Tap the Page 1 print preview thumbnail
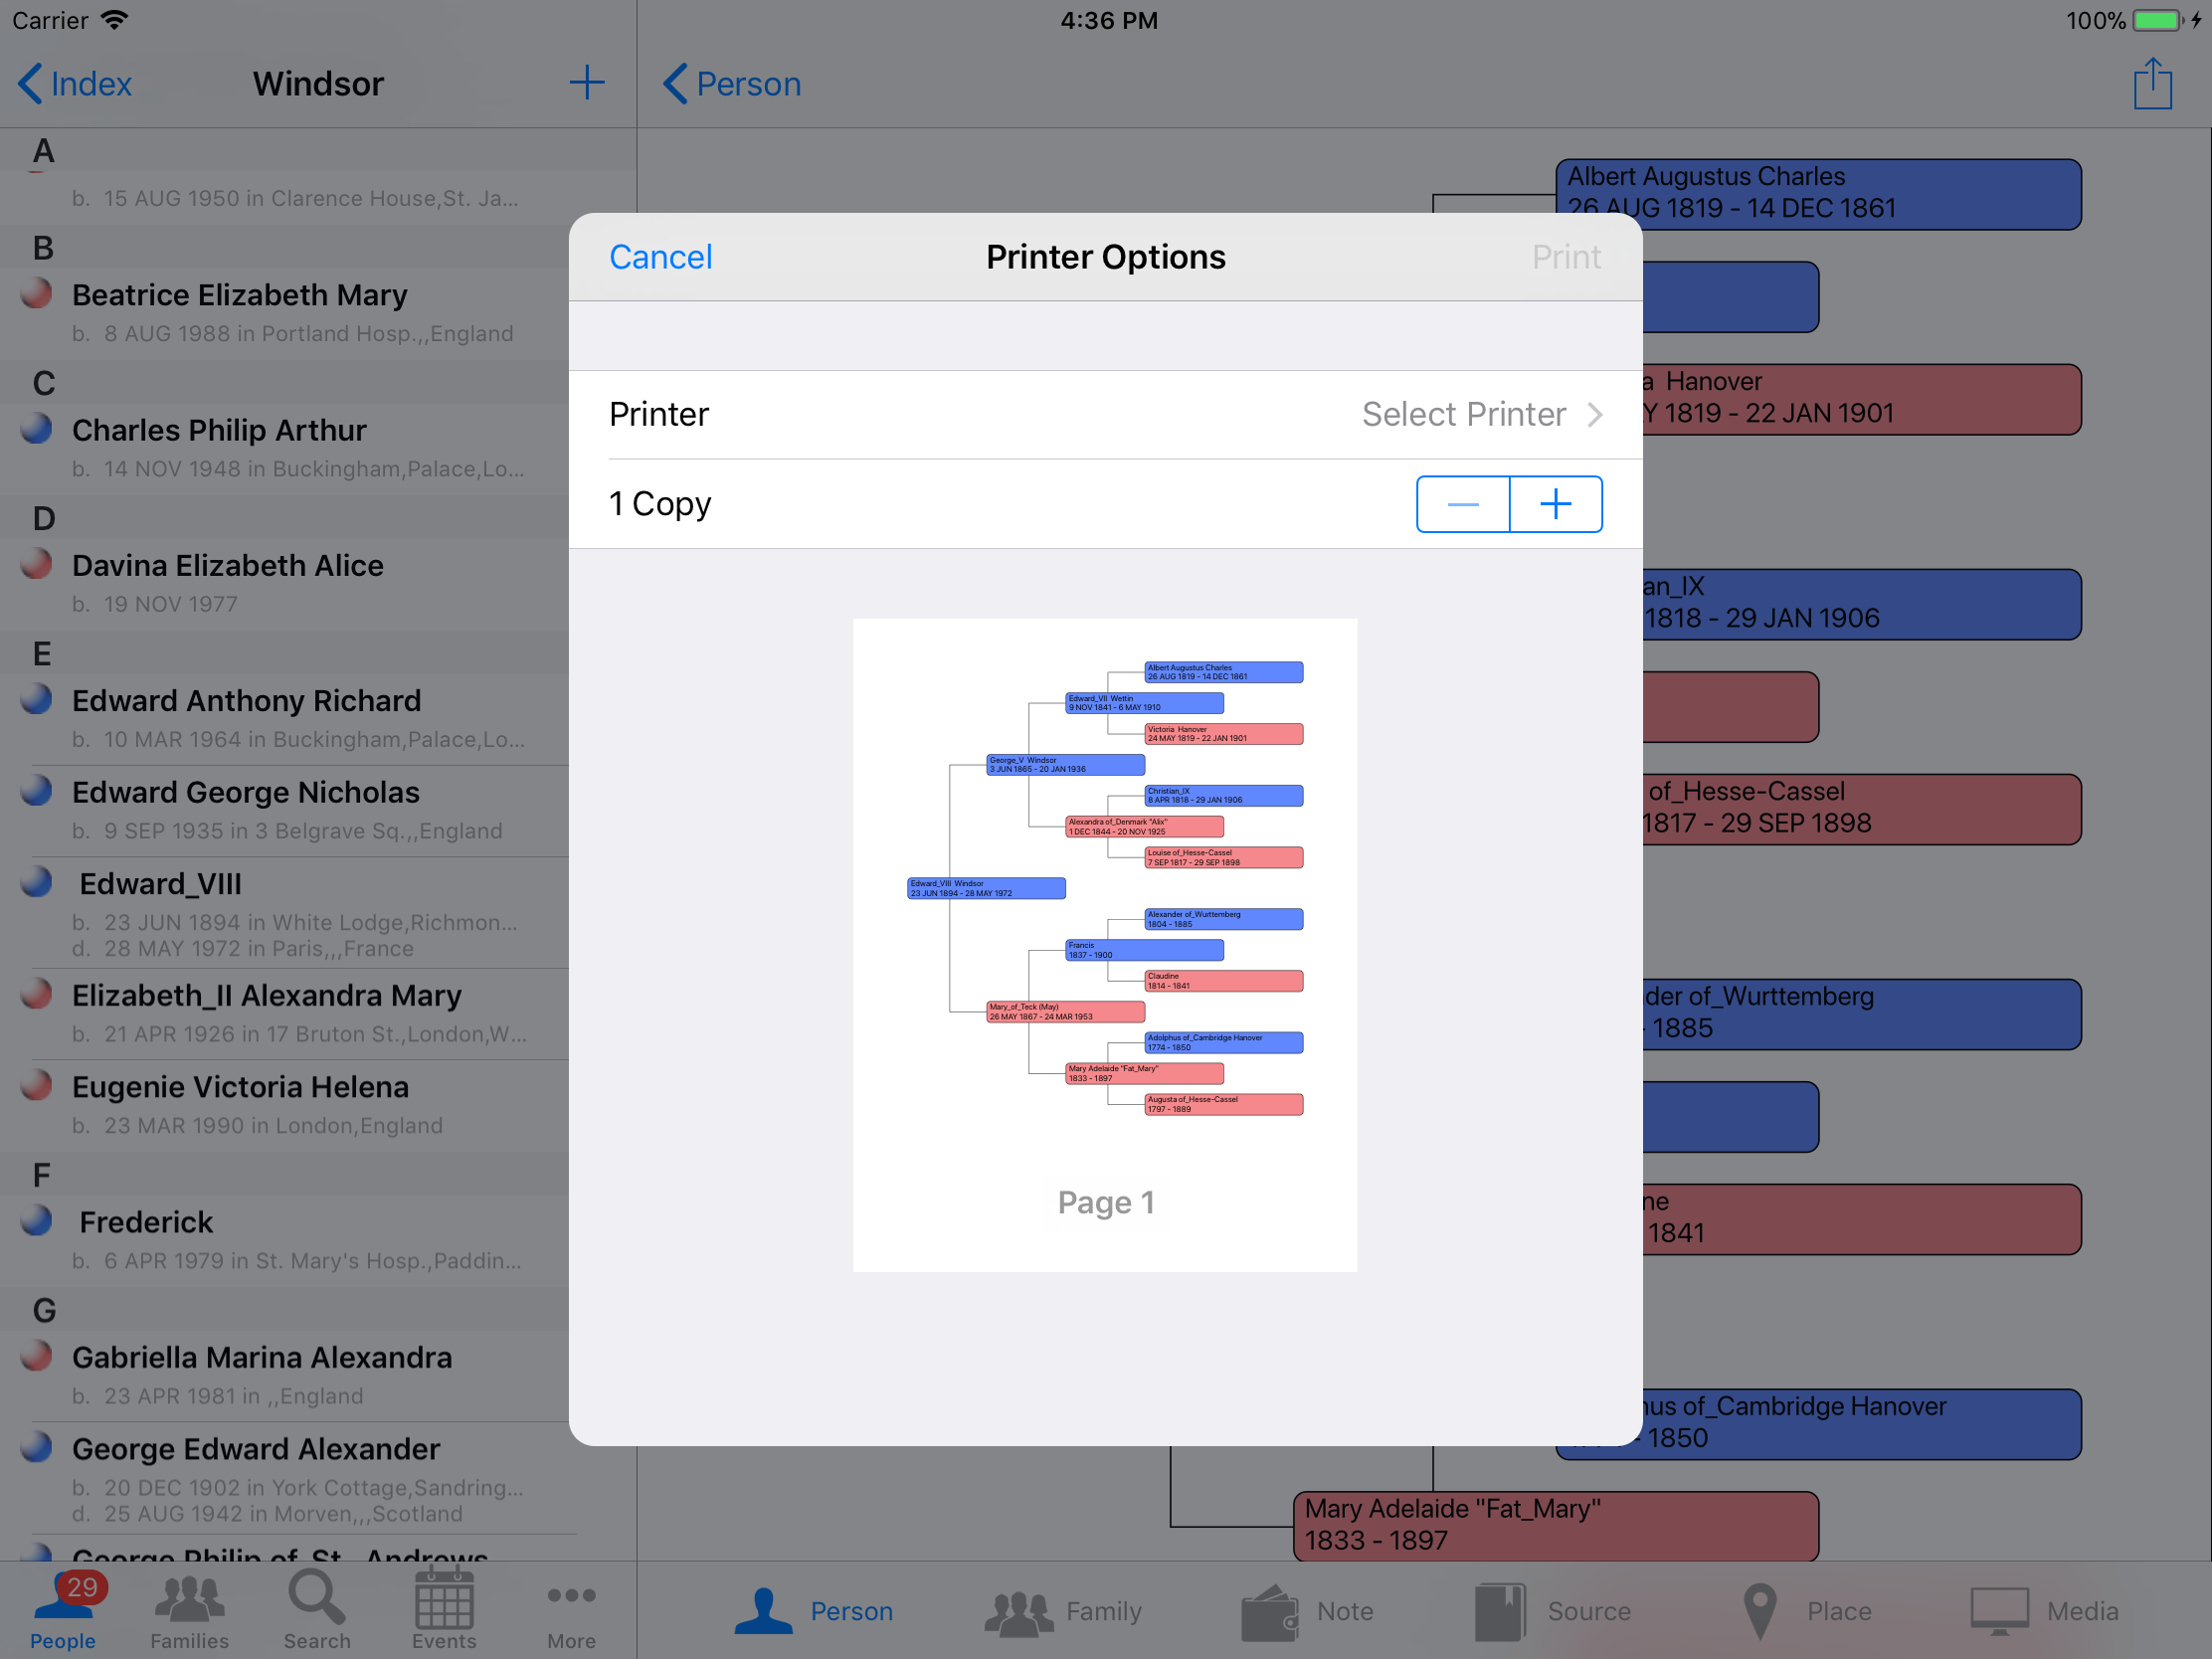Screen dimensions: 2212x1659 1104,944
